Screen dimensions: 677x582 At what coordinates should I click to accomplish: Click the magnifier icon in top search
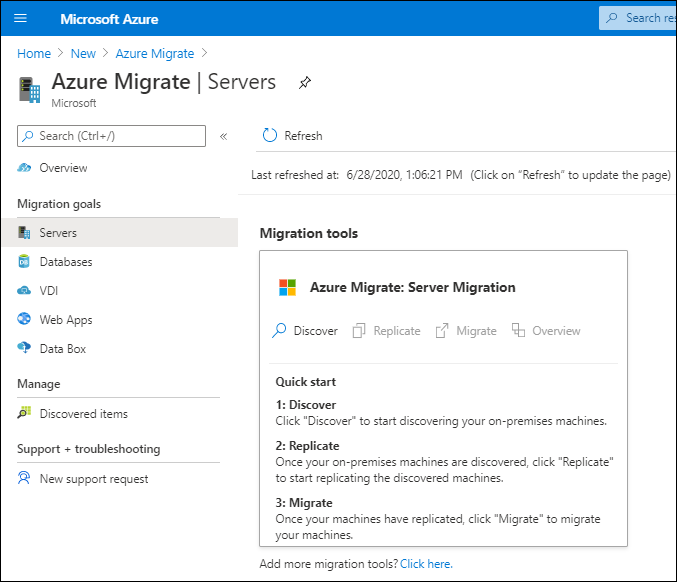tap(612, 18)
